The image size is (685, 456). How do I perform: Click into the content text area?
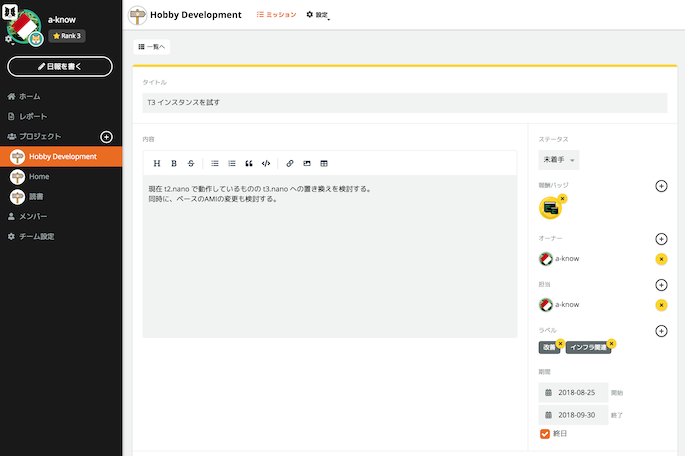[x=330, y=256]
